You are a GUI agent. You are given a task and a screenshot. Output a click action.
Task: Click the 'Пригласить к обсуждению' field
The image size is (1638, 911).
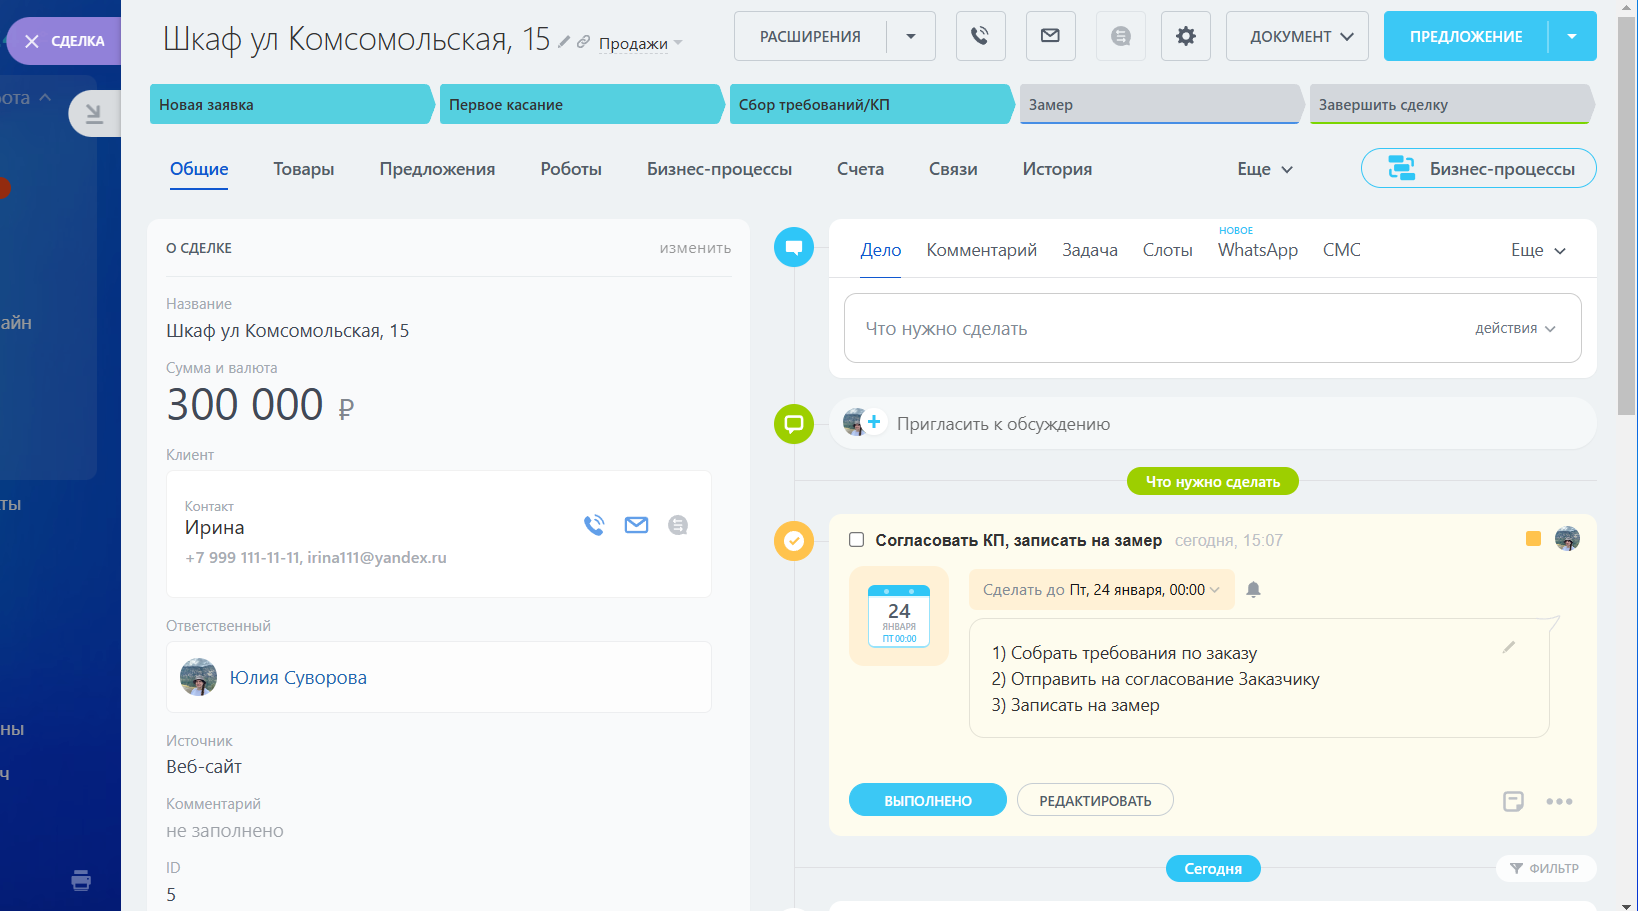1212,424
